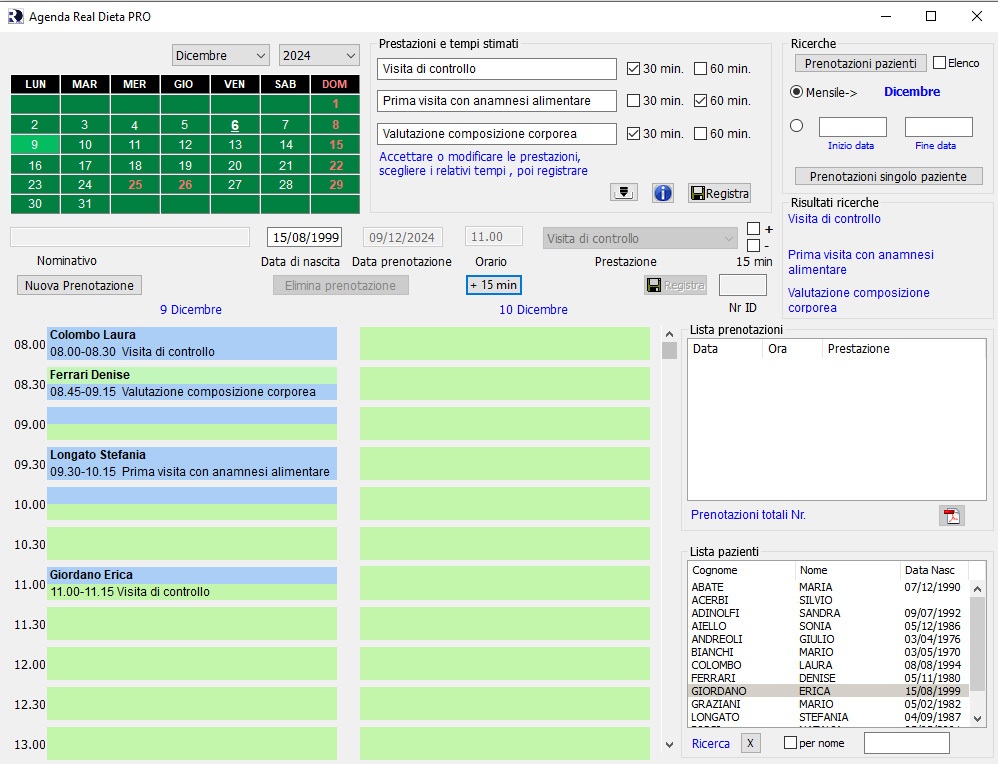The height and width of the screenshot is (764, 998).
Task: Select Longato Stefania appointment
Action: point(192,463)
